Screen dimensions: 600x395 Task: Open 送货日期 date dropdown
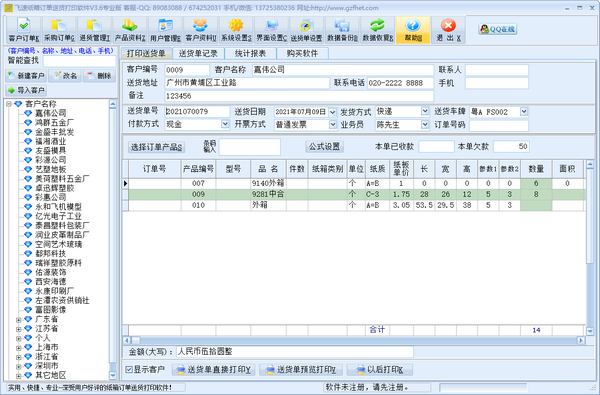[332, 112]
